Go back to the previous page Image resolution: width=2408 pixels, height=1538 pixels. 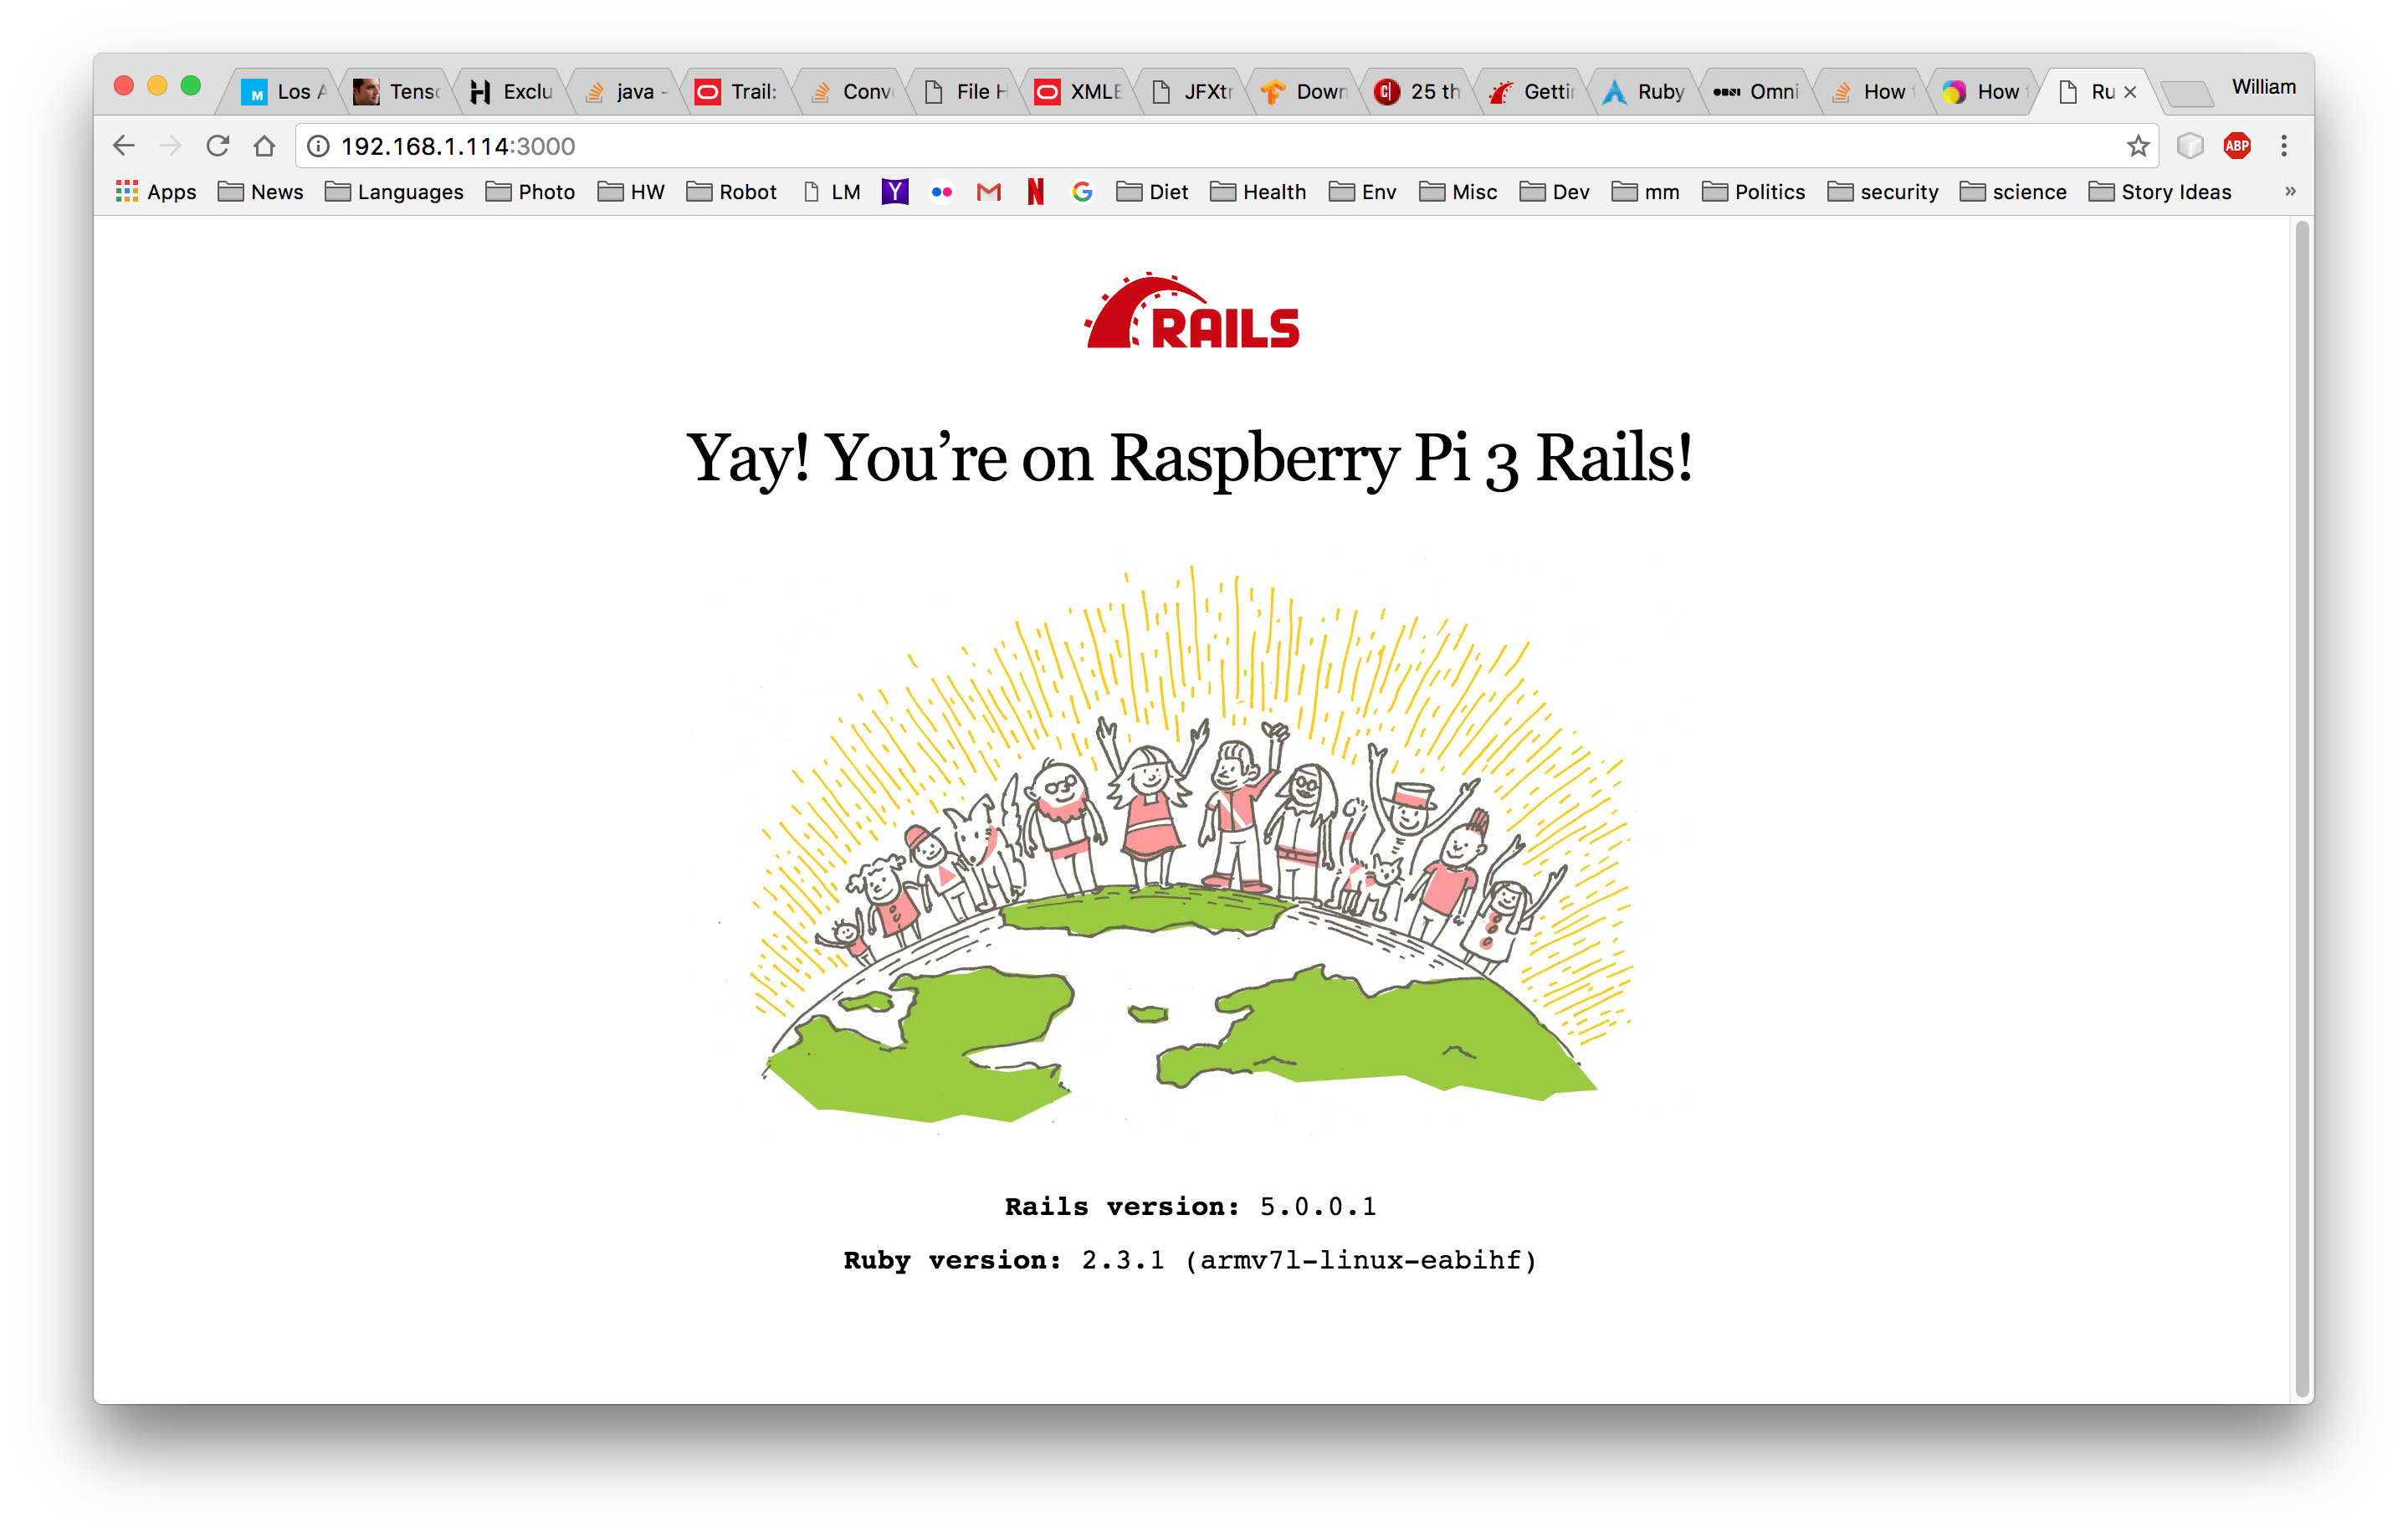(124, 146)
